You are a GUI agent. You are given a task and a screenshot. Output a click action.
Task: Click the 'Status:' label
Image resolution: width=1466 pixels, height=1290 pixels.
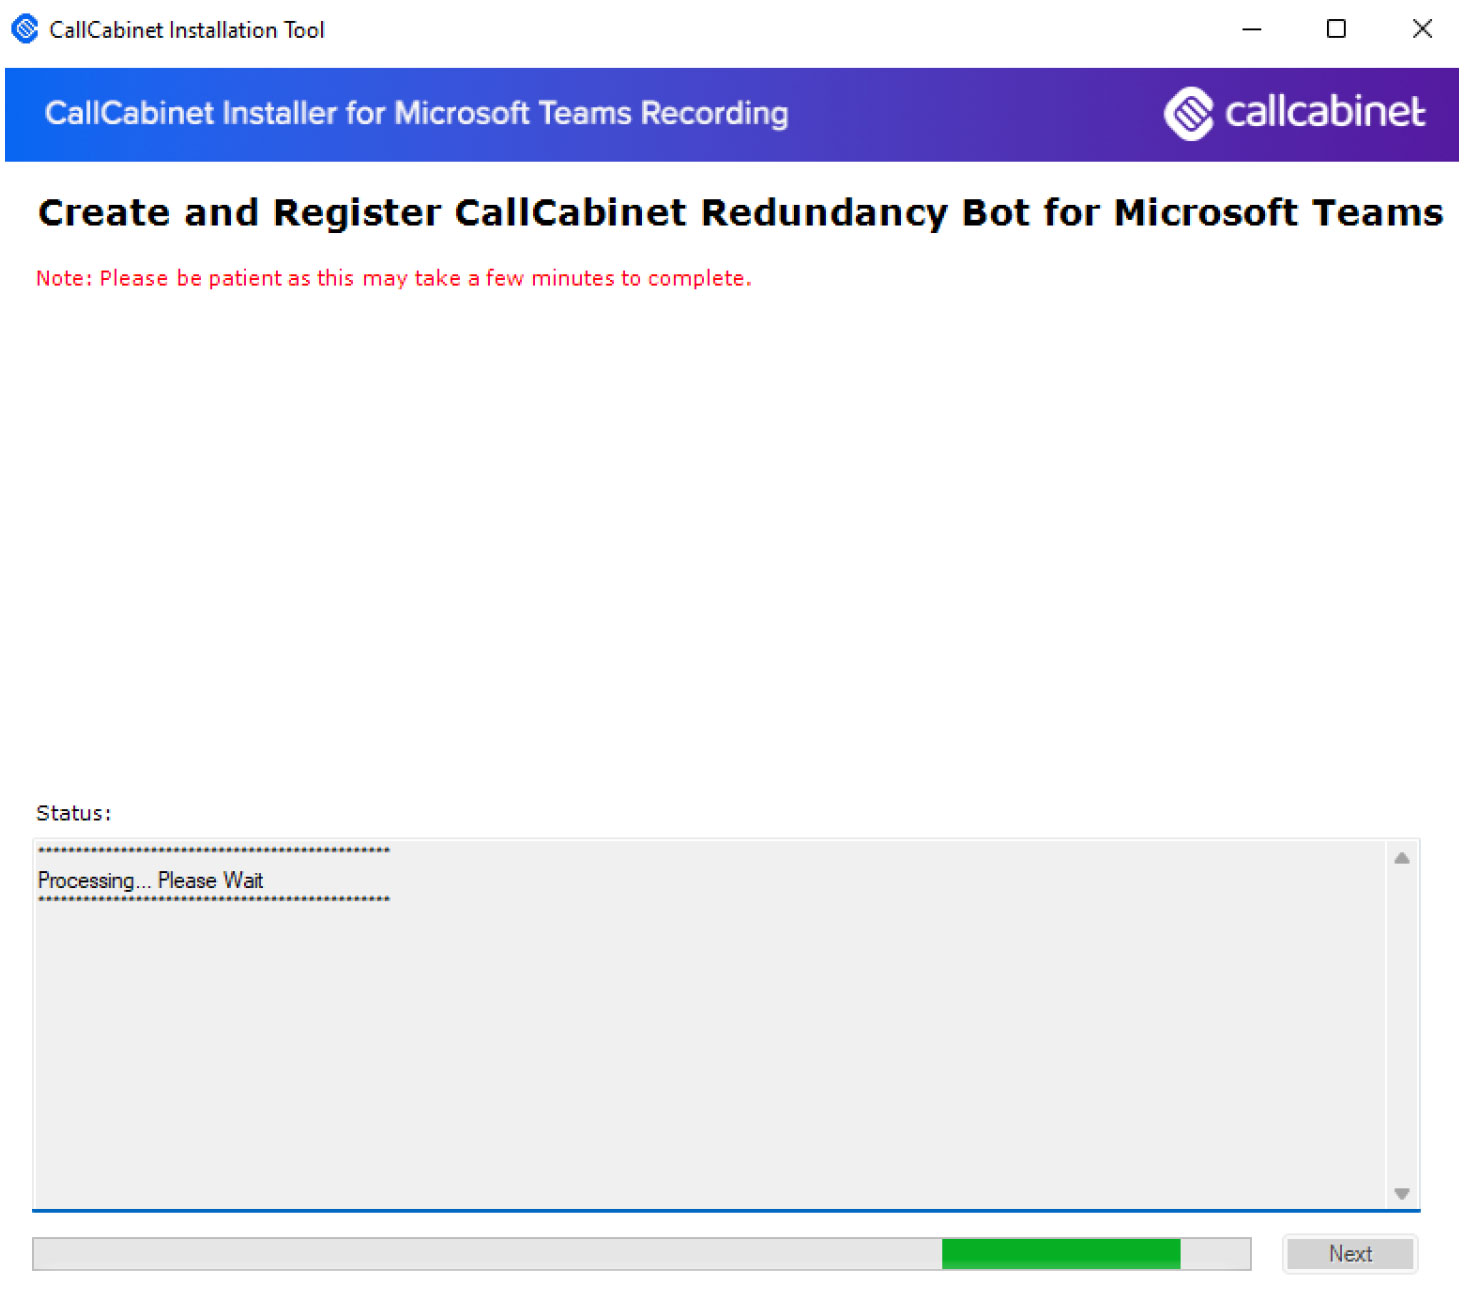pos(73,813)
